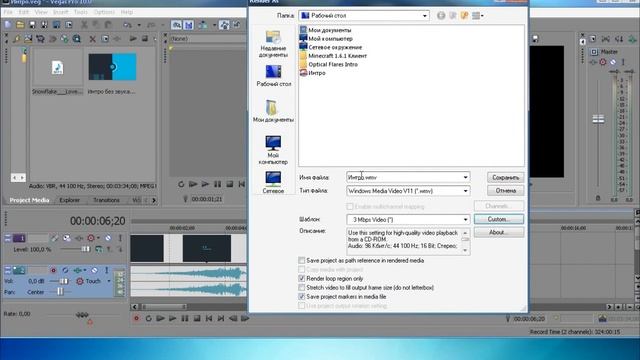
Task: Mute video track 1
Action: [x=108, y=238]
